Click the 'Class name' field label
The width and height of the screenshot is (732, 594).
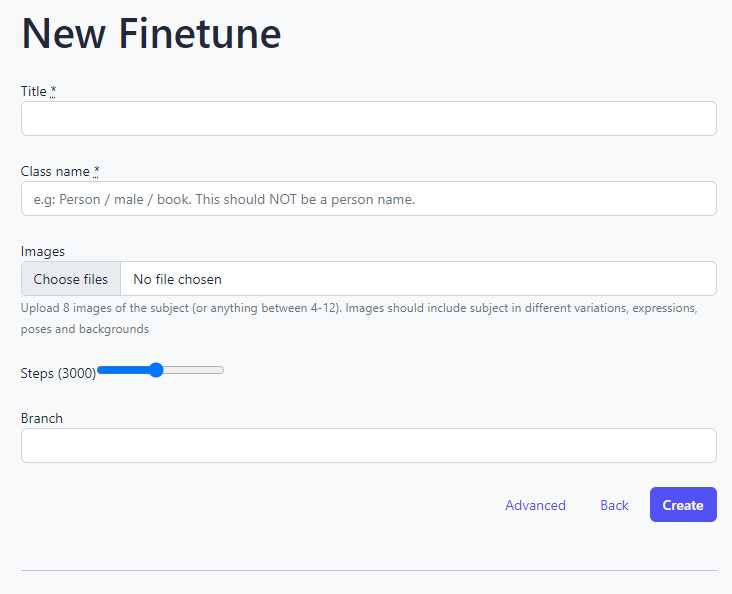click(x=60, y=171)
